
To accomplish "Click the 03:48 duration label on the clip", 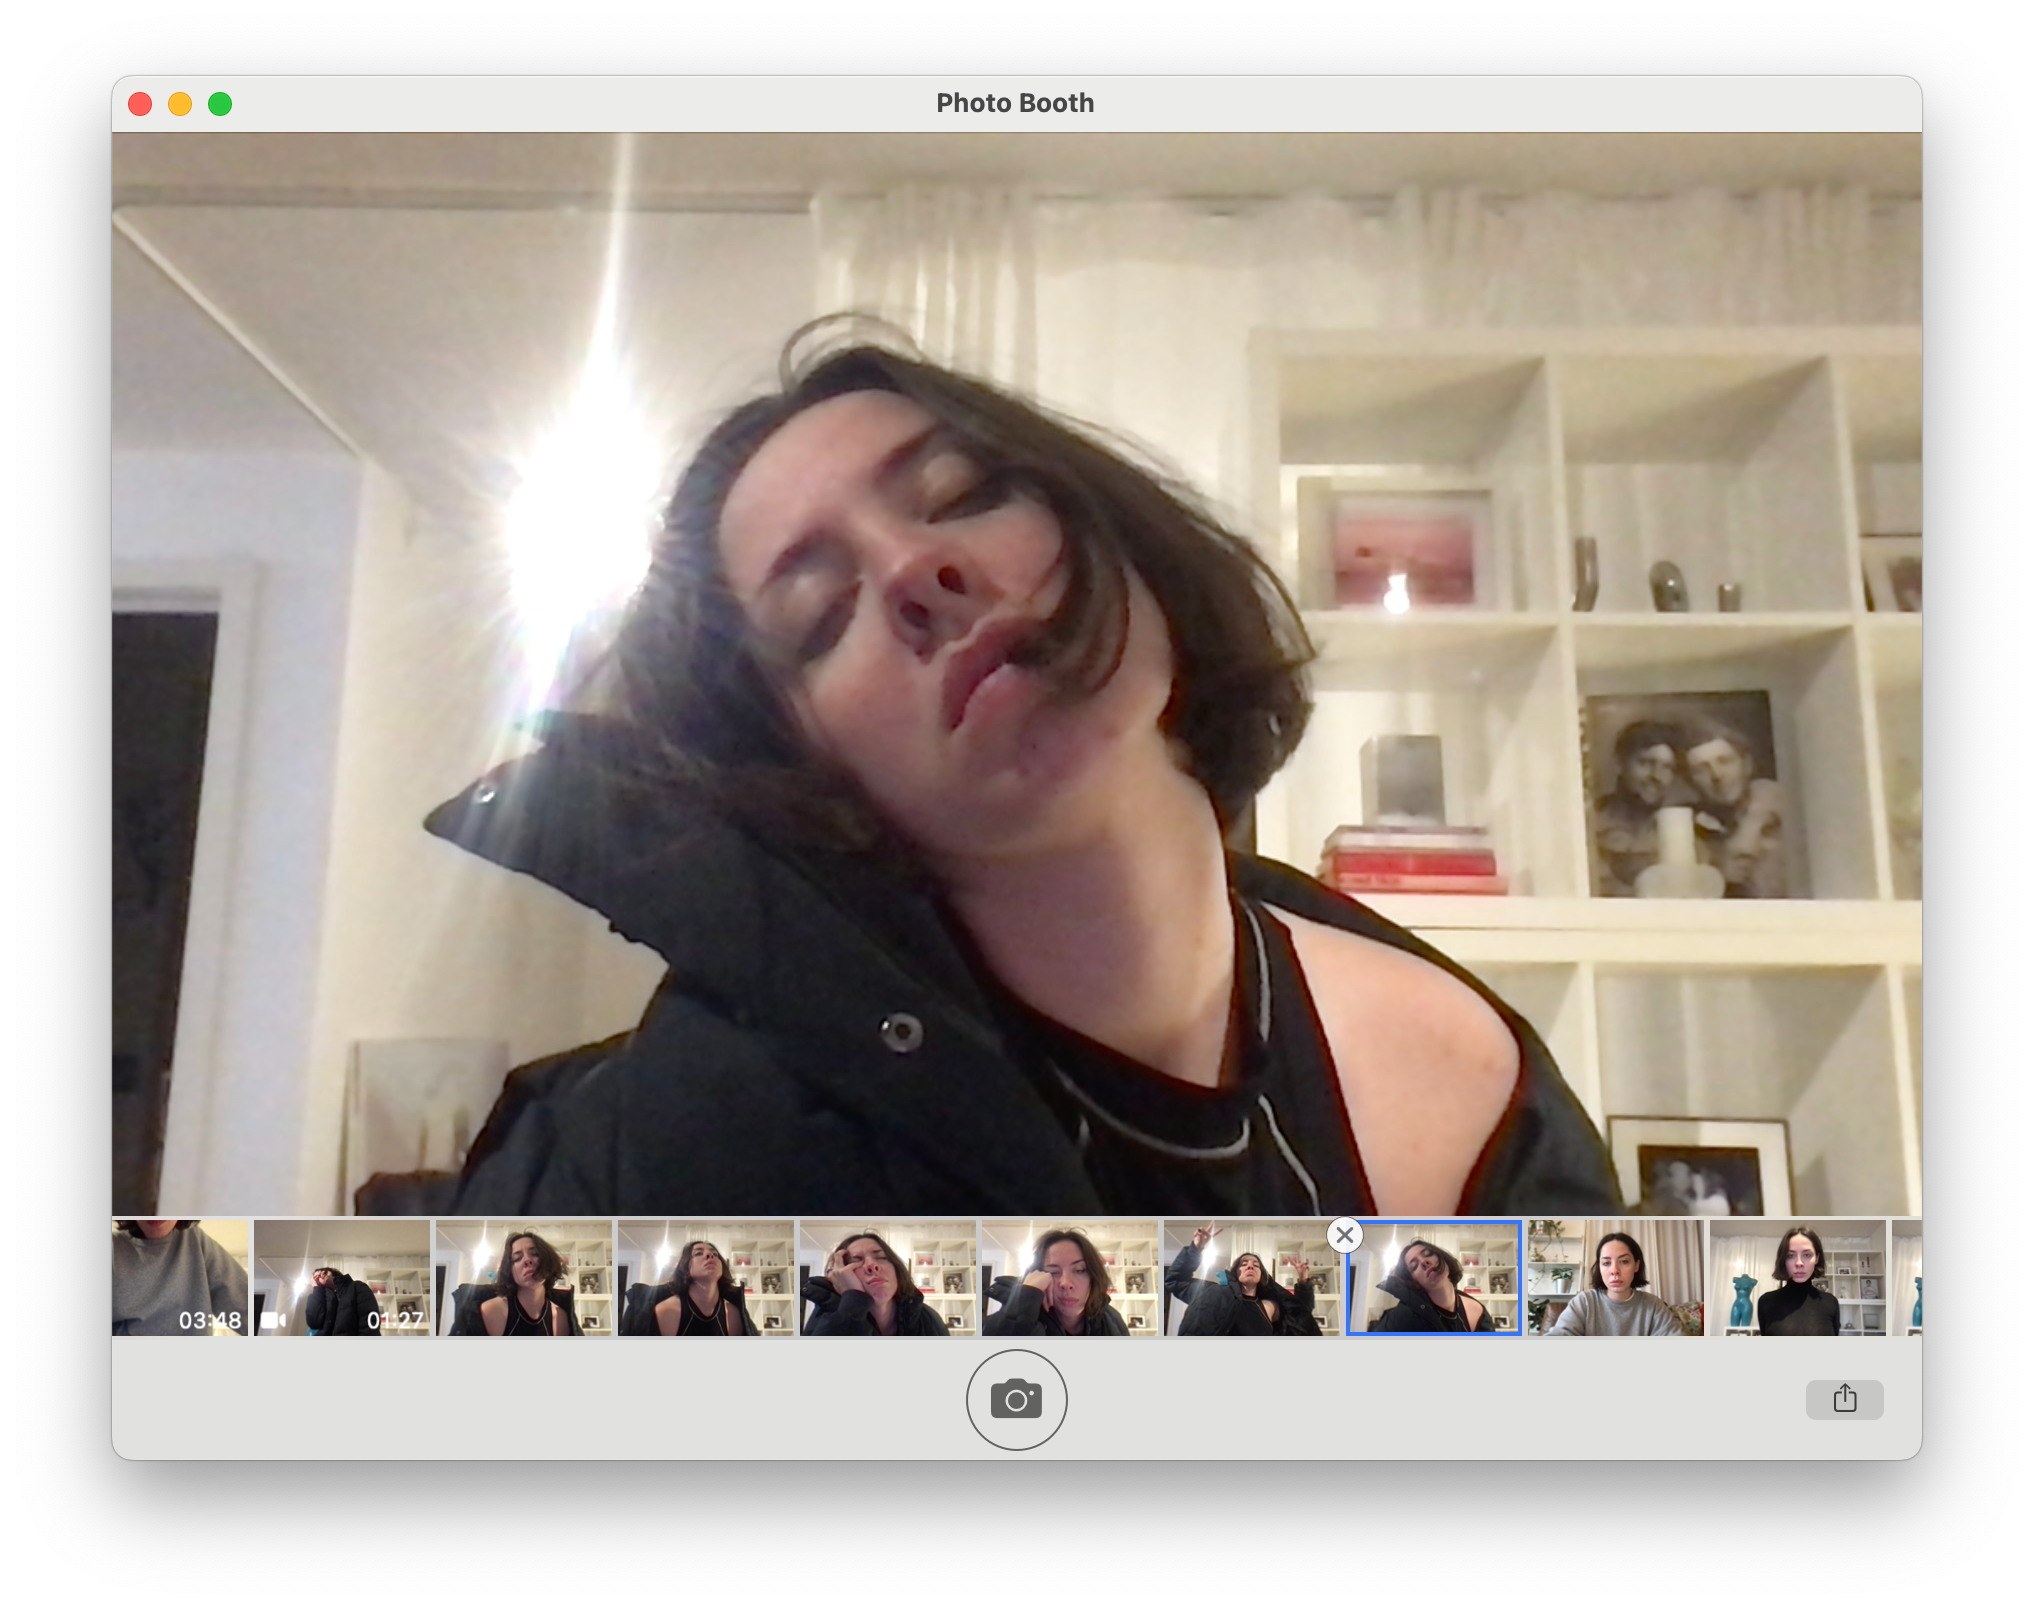I will 210,1320.
